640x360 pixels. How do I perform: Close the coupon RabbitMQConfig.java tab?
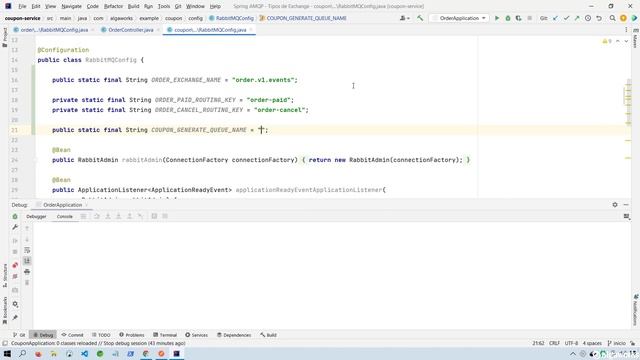tap(251, 30)
